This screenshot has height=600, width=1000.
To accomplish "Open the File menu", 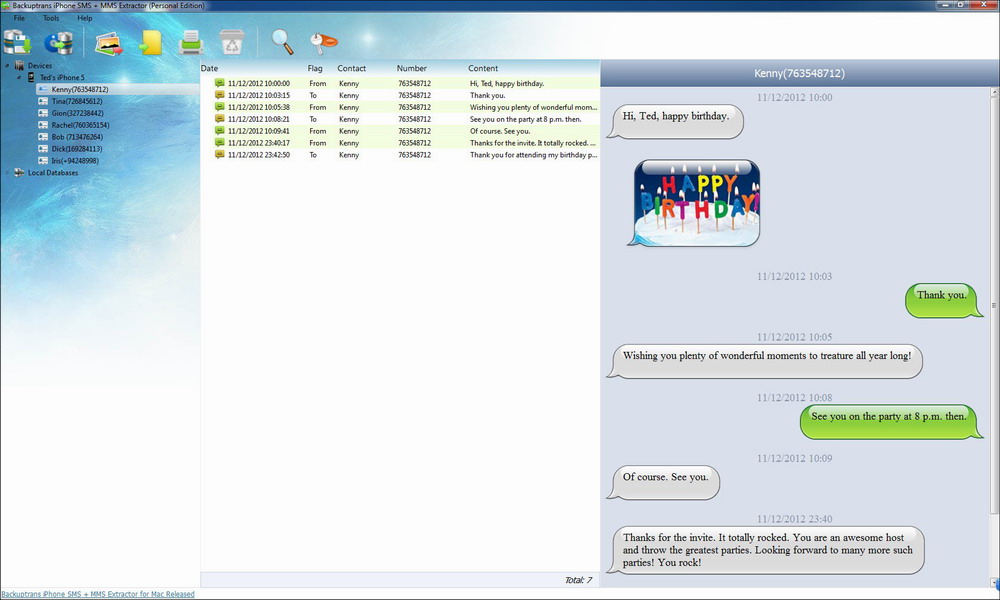I will coord(18,17).
